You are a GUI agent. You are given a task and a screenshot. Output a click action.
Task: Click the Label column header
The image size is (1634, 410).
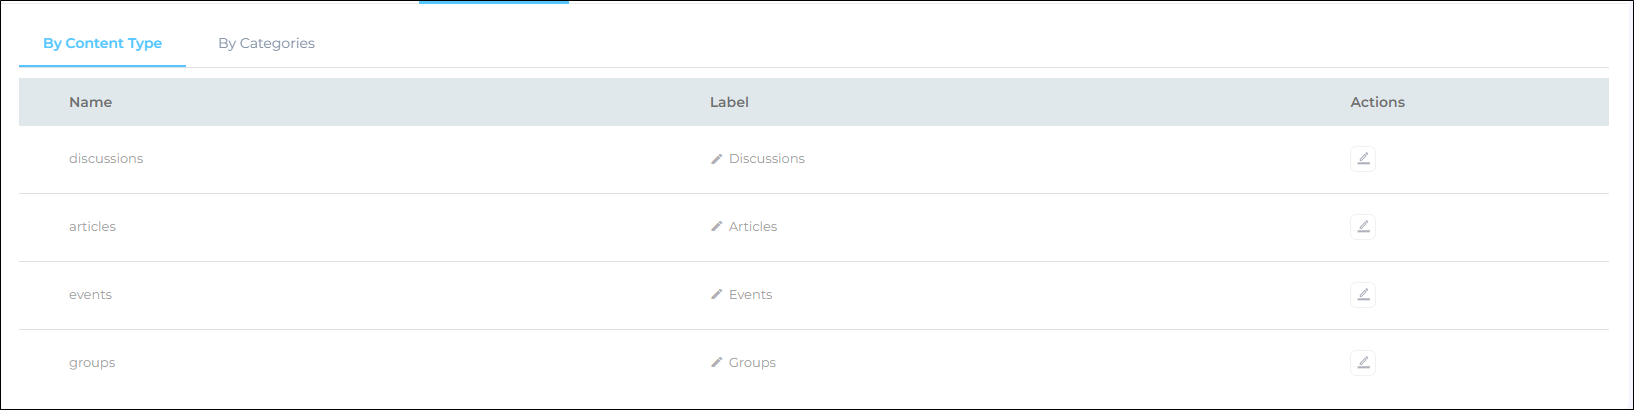tap(729, 102)
